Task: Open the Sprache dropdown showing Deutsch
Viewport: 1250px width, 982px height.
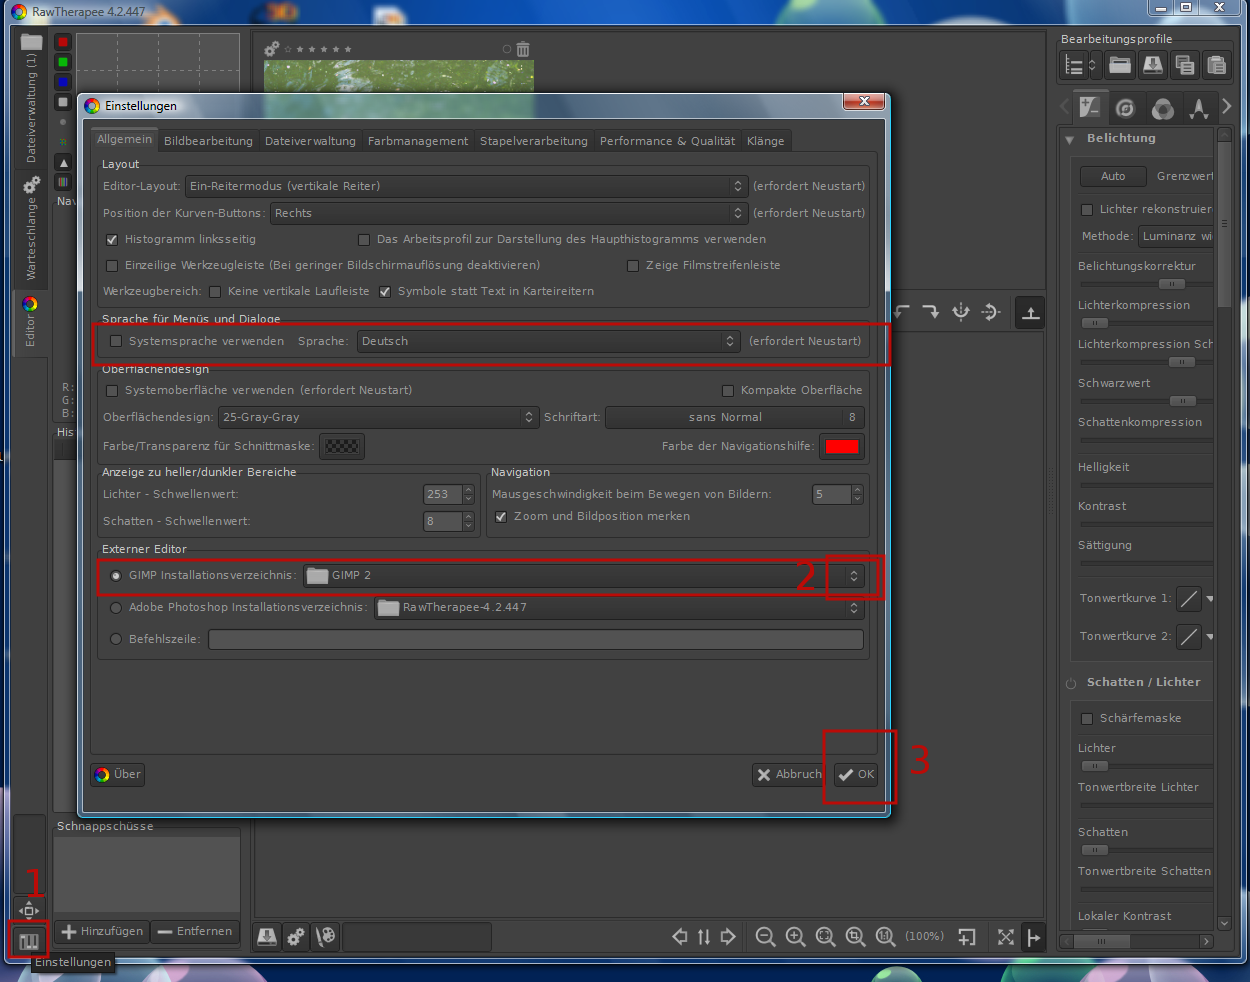Action: pyautogui.click(x=549, y=341)
